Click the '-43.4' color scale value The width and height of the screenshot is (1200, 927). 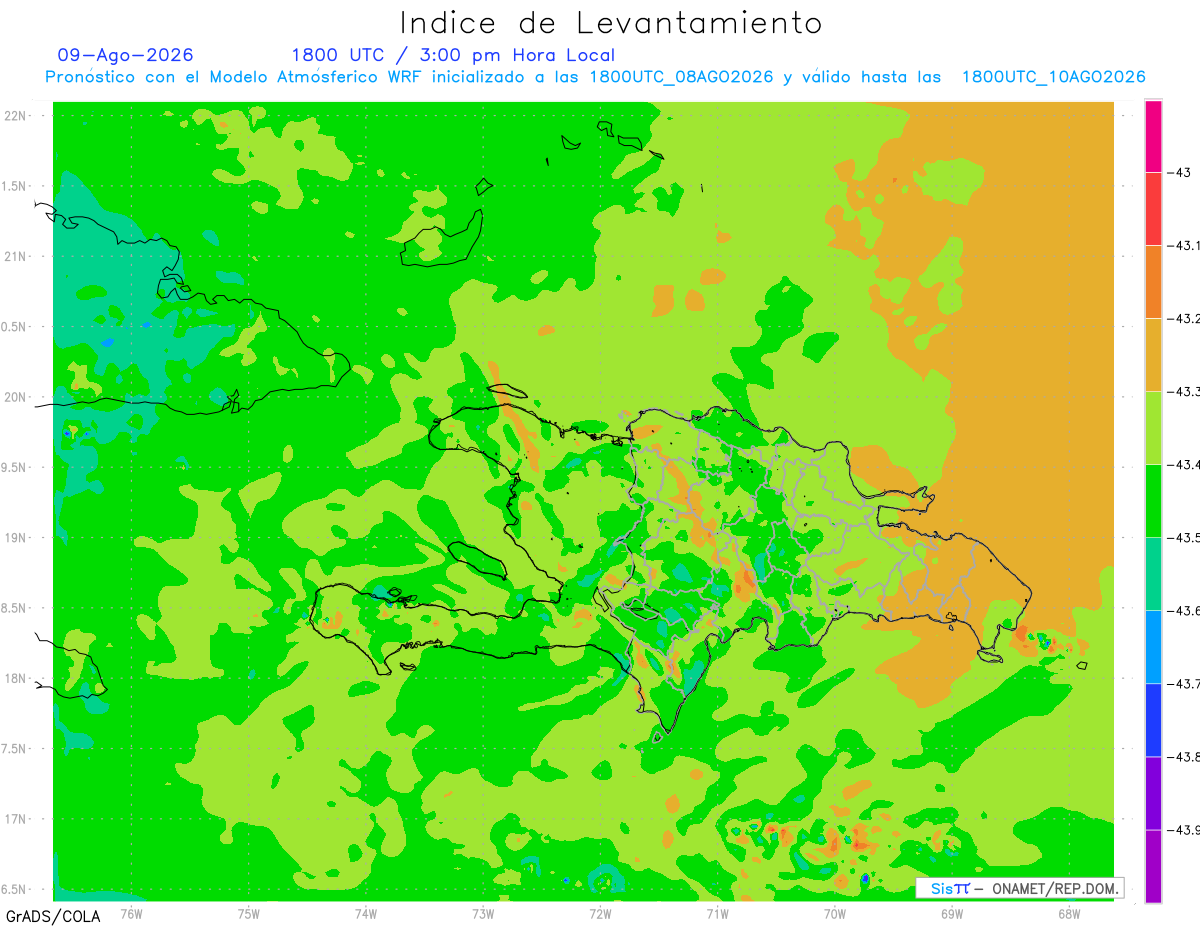tap(1184, 465)
